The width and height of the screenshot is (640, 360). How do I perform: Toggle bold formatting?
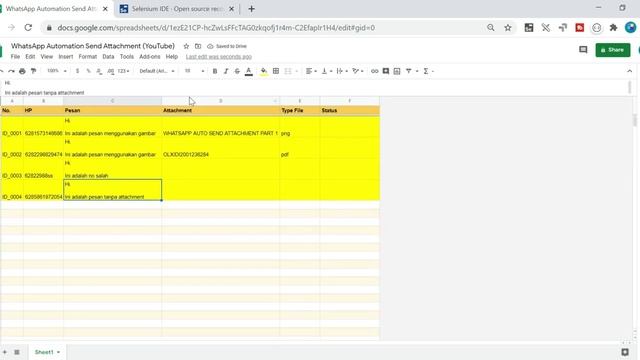click(215, 71)
